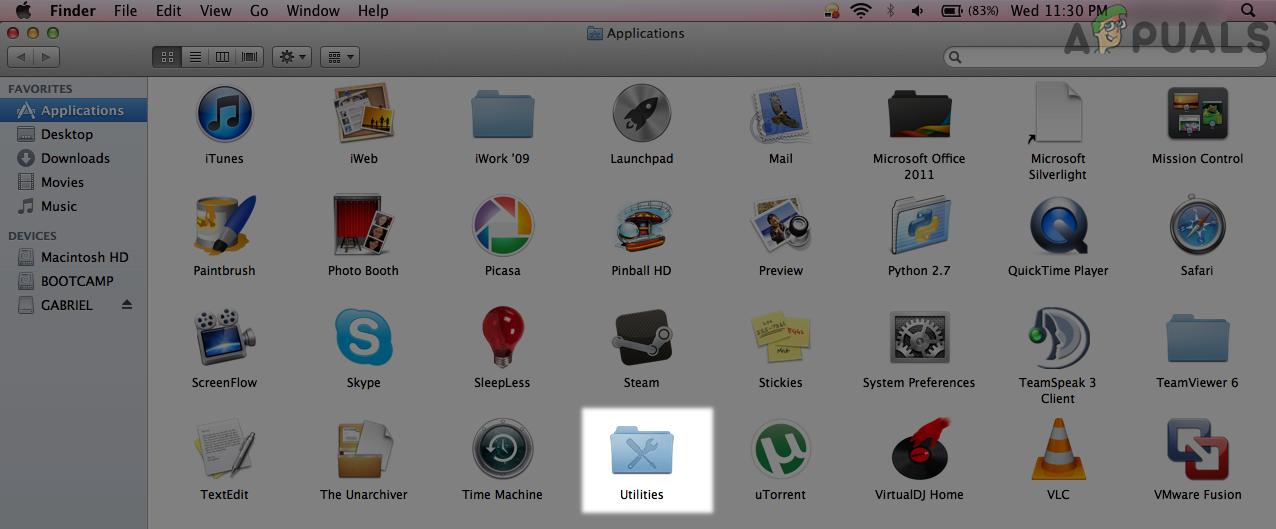
Task: Open the Utilities folder
Action: coord(641,450)
